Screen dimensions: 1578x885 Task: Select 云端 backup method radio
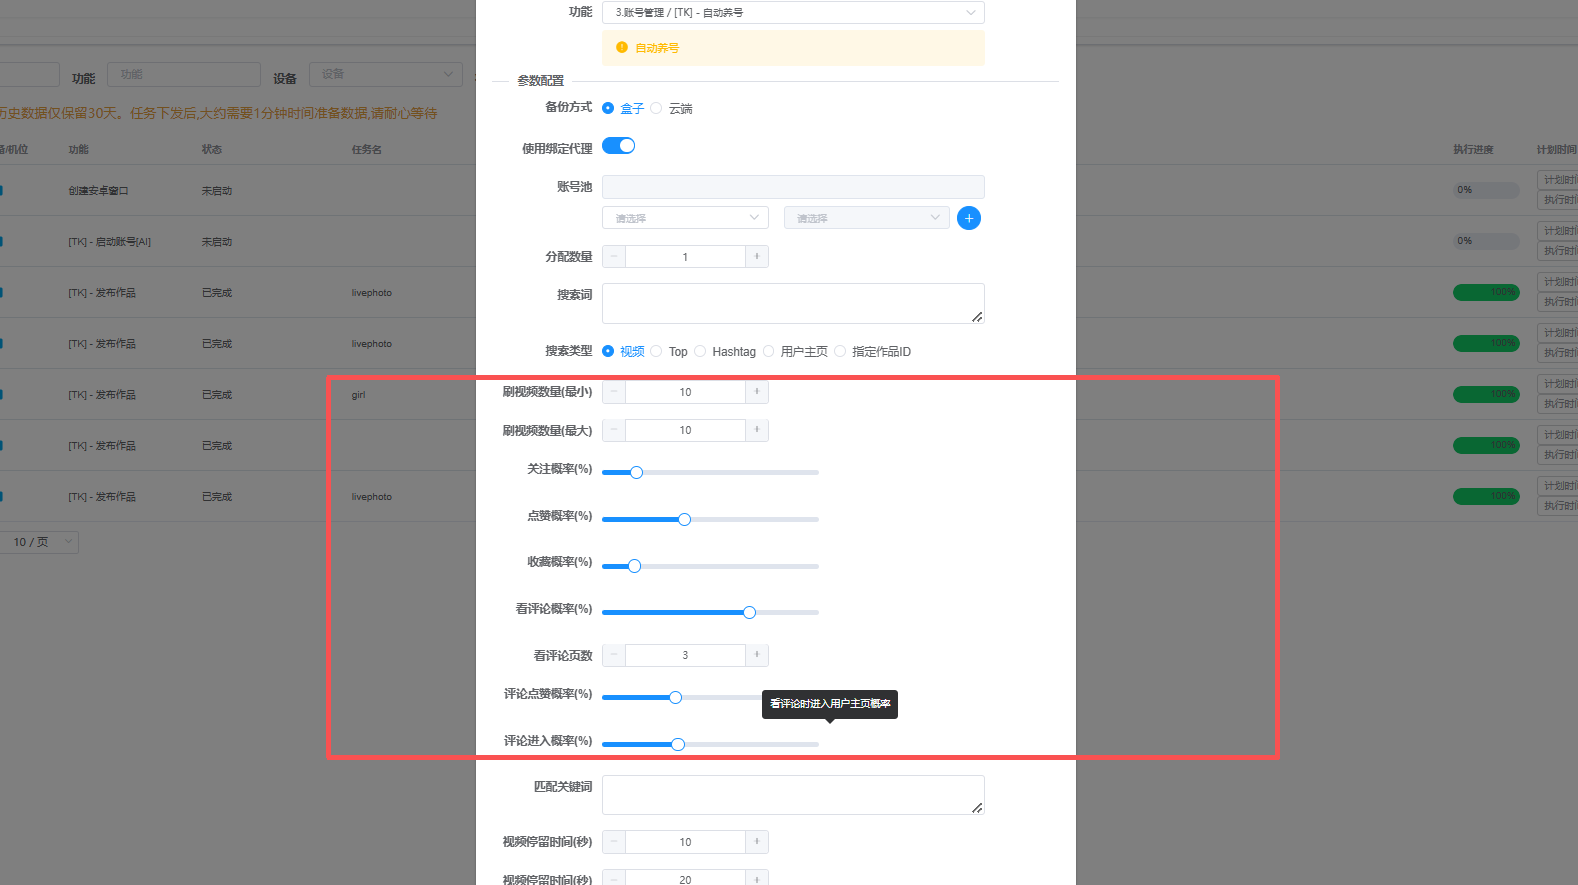pyautogui.click(x=656, y=108)
